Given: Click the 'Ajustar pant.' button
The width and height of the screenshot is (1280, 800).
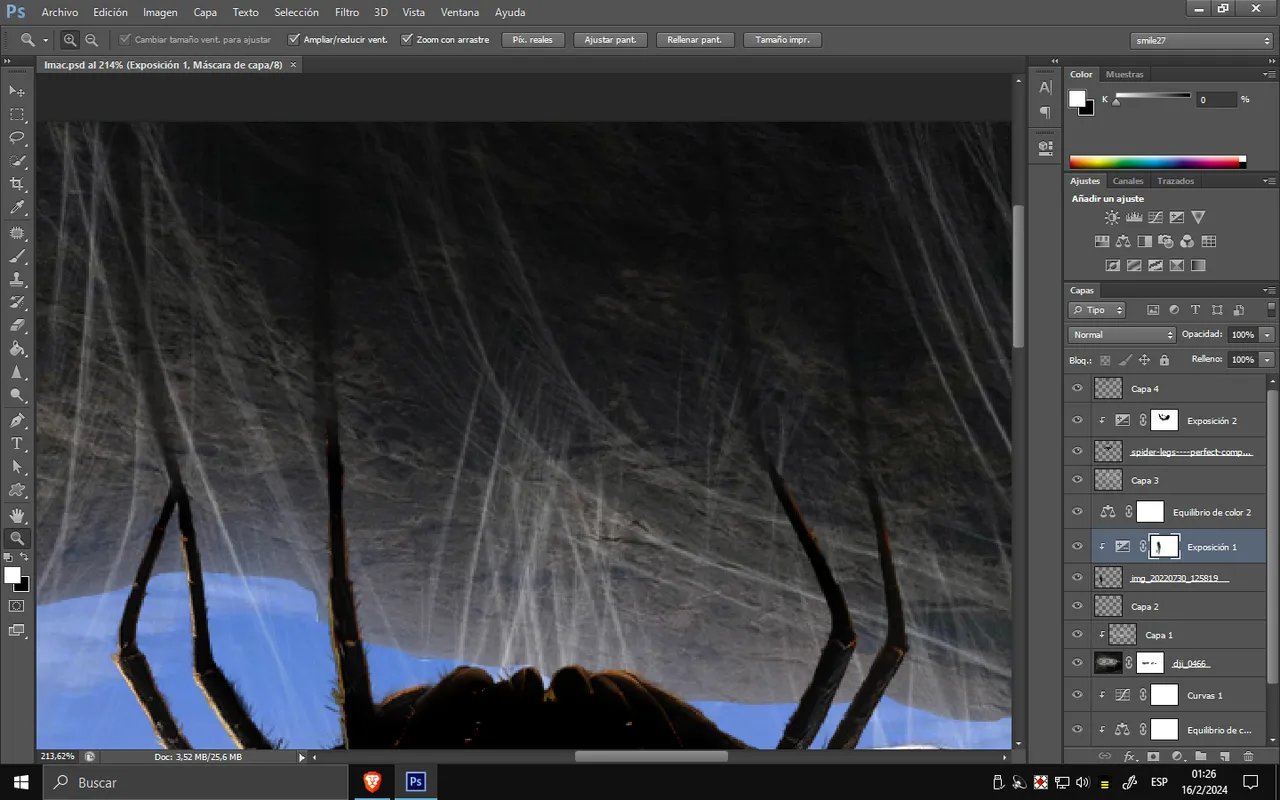Looking at the screenshot, I should (610, 40).
